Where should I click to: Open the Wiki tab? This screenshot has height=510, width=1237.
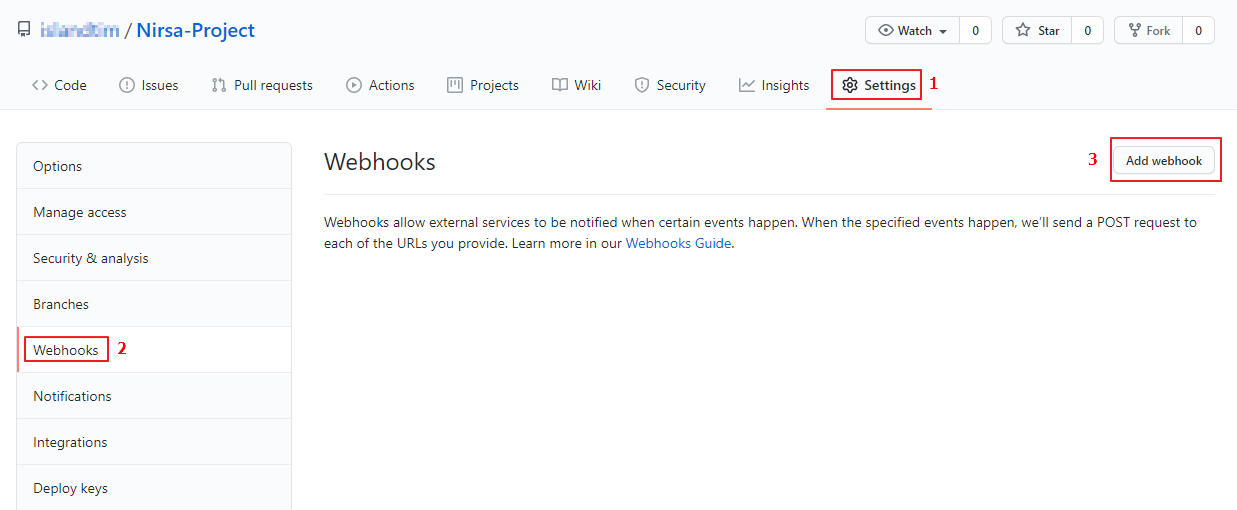tap(576, 85)
